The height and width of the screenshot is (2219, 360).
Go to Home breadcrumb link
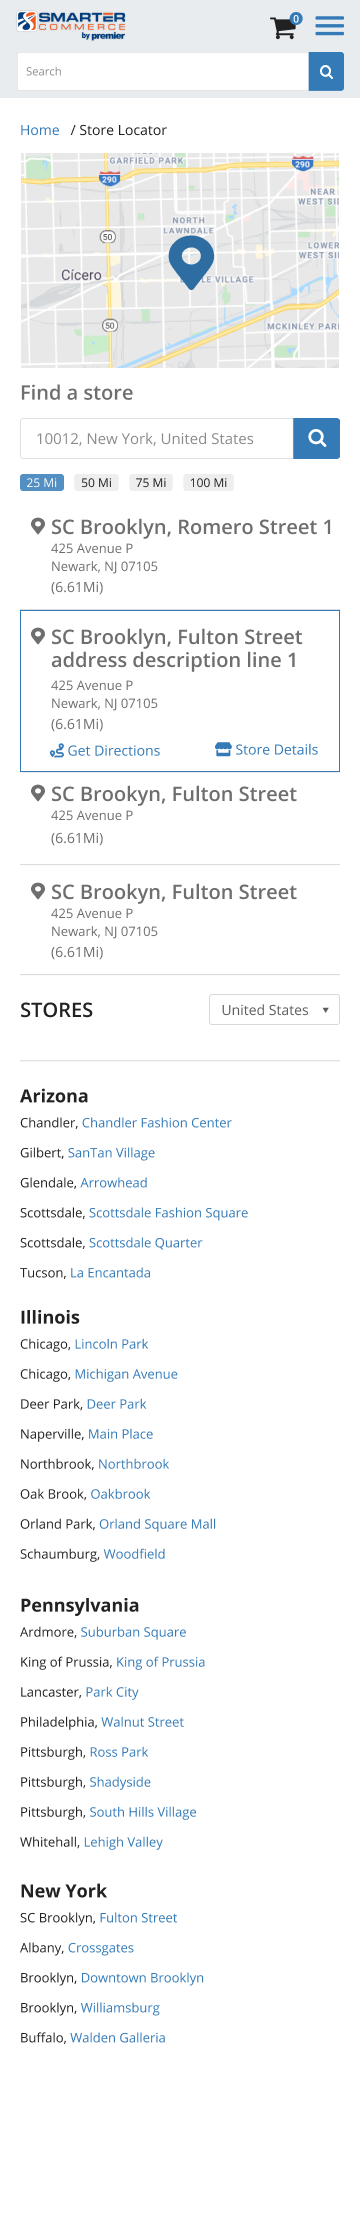click(40, 130)
